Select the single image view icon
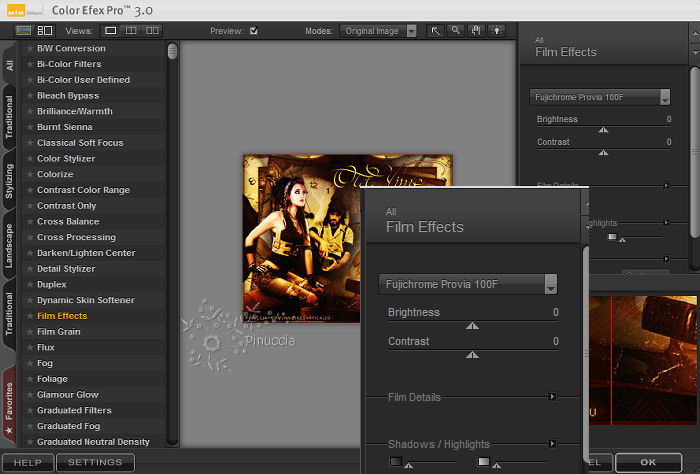700x474 pixels. coord(111,31)
